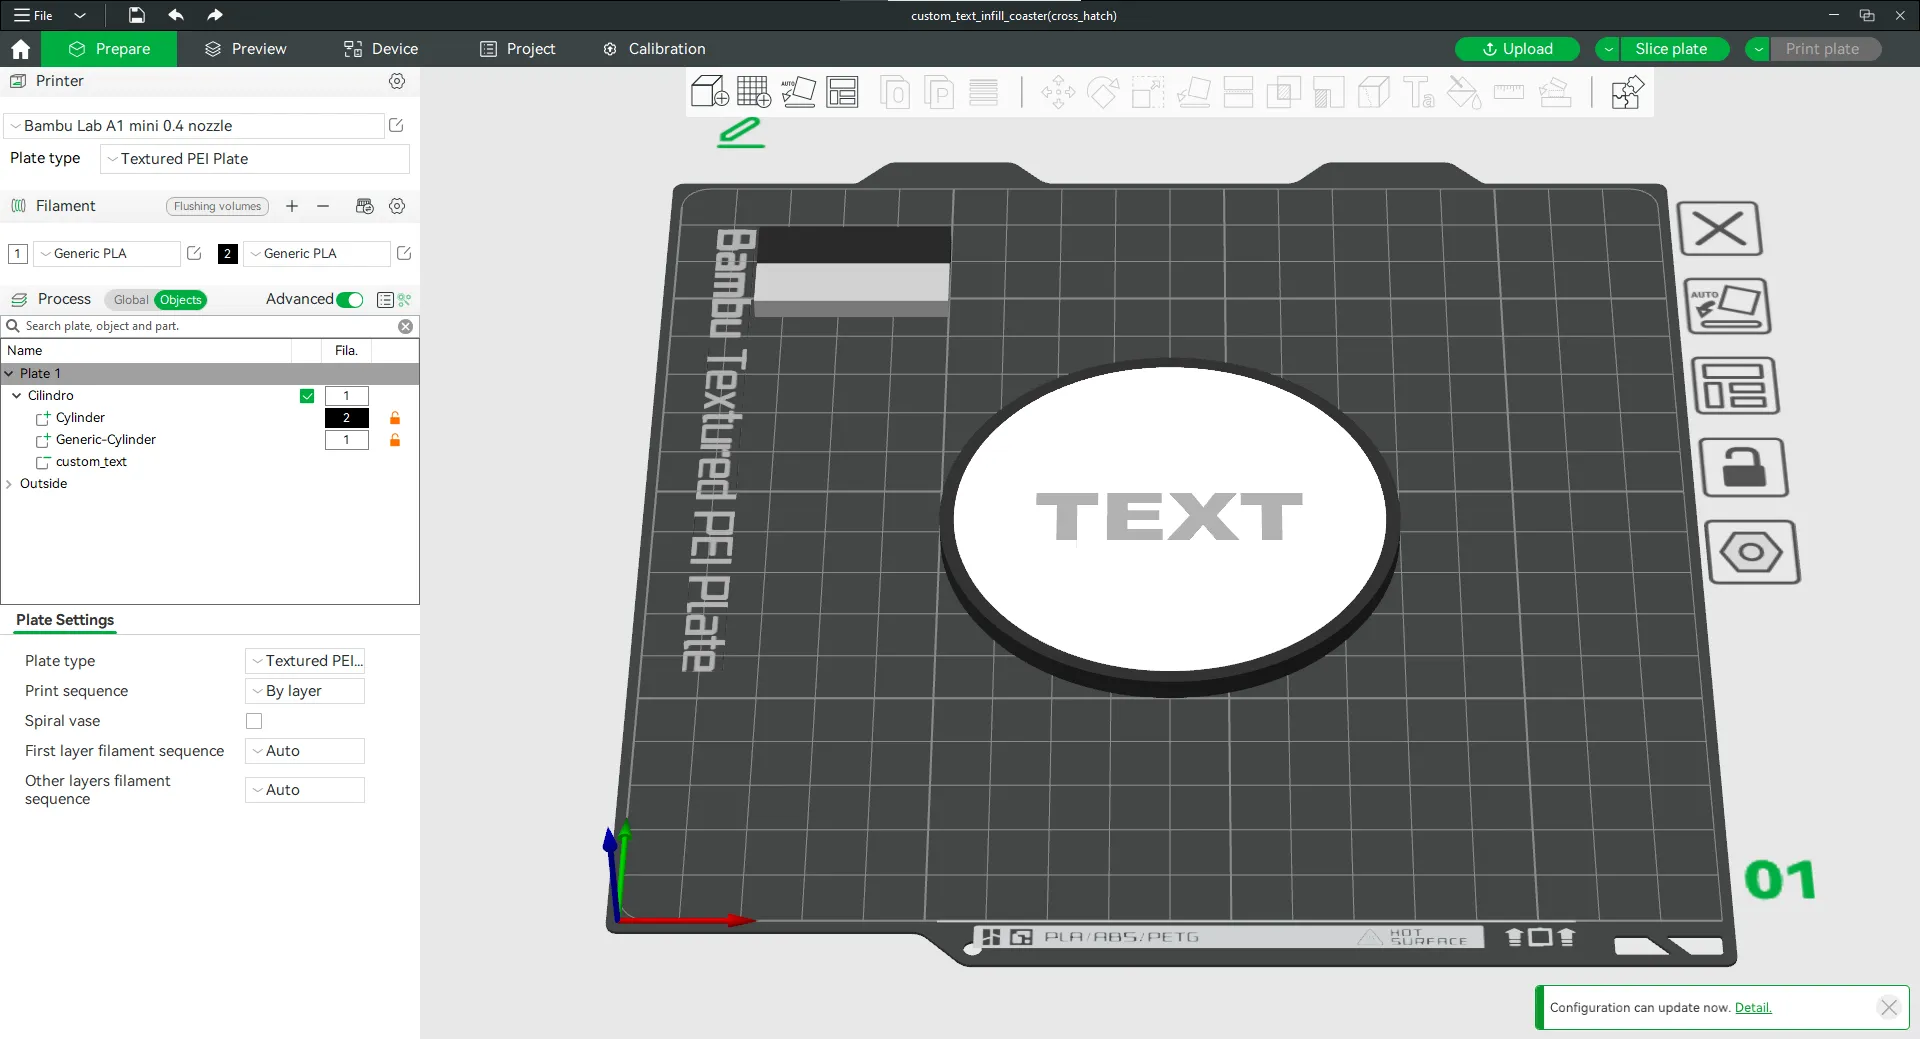Click filament 2 black color swatch
This screenshot has width=1920, height=1039.
click(x=228, y=254)
